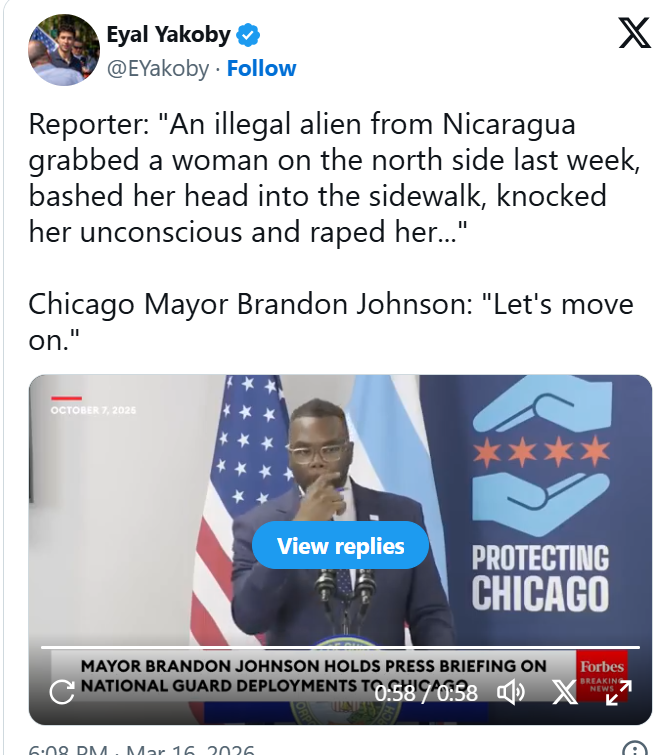Click the October 7, 2025 date overlay
This screenshot has width=669, height=755.
pos(93,410)
